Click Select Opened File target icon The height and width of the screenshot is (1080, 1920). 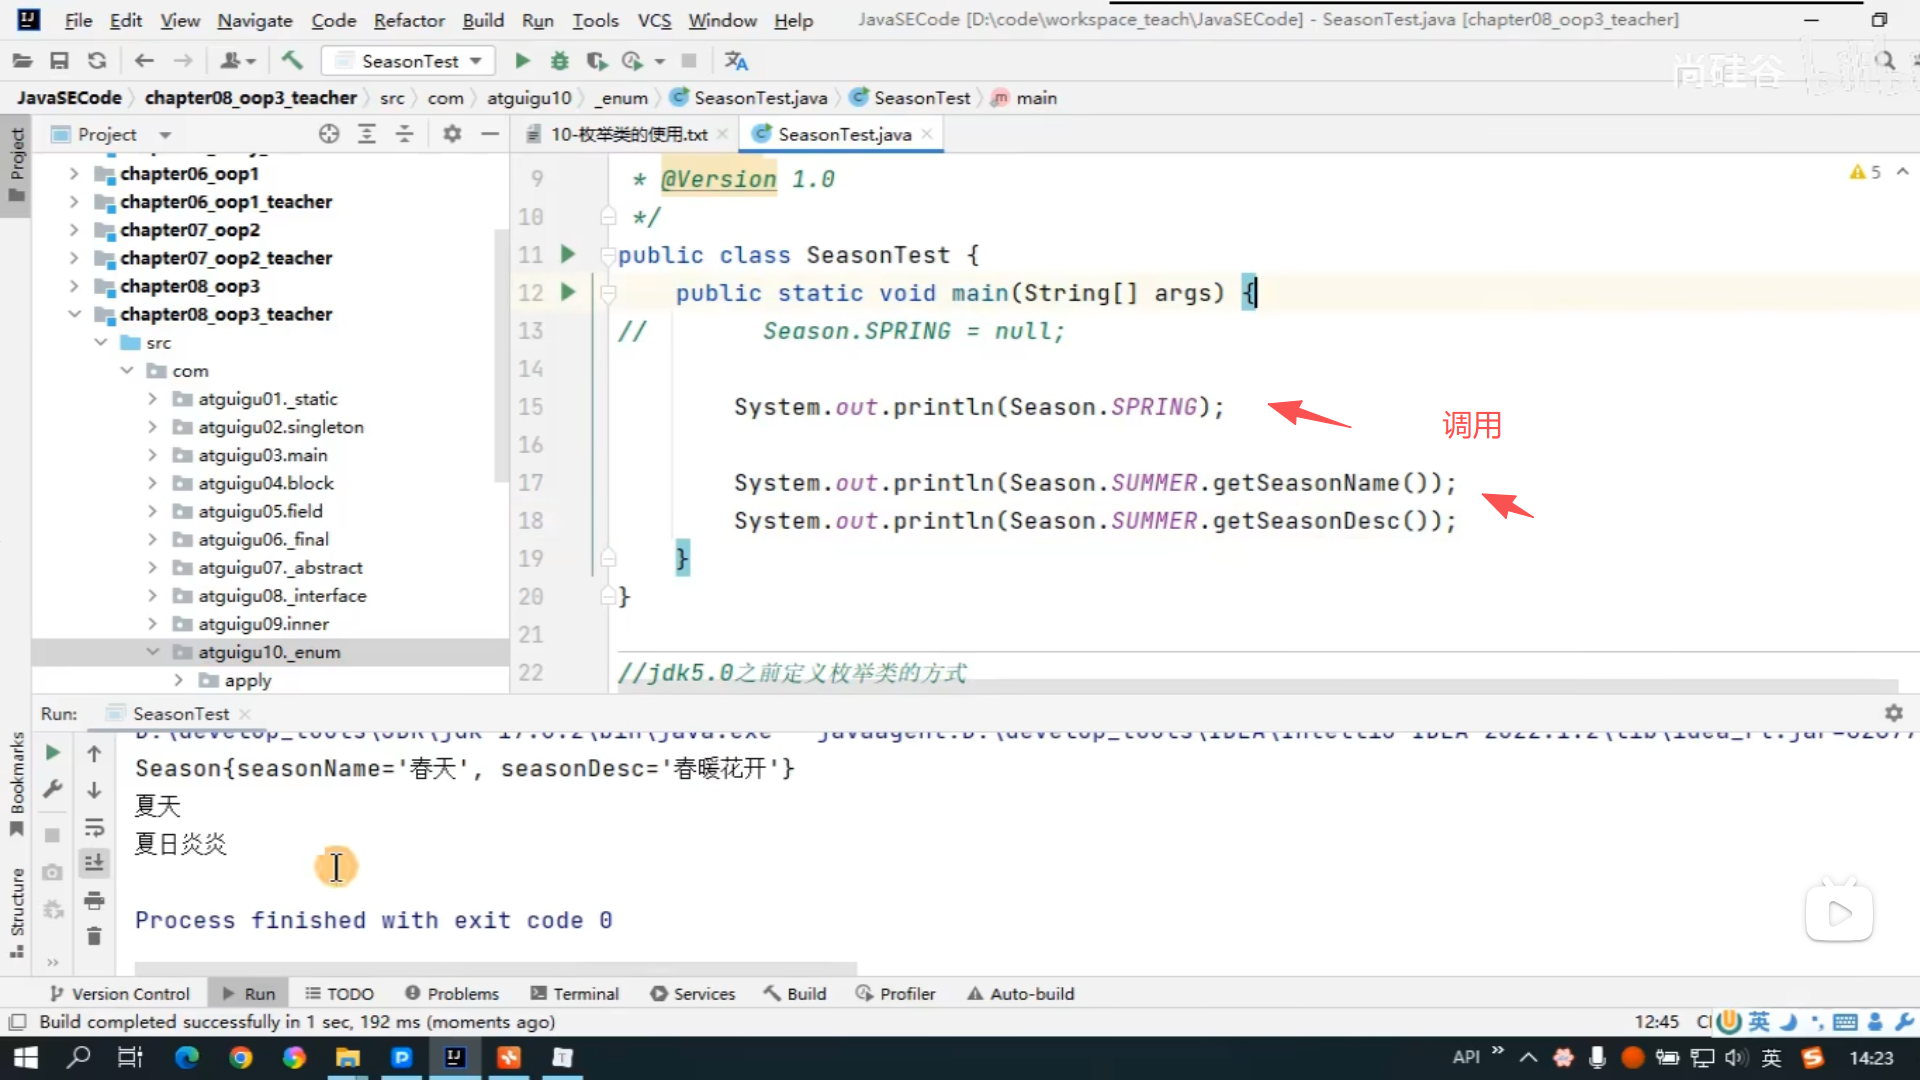tap(329, 134)
